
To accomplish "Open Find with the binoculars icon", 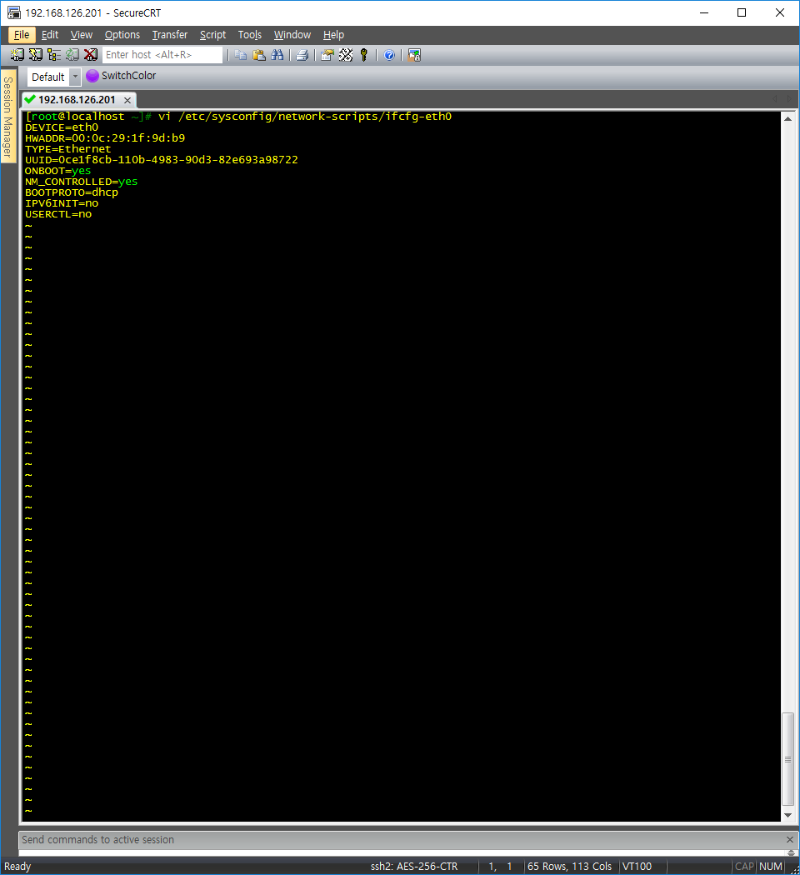I will (277, 55).
